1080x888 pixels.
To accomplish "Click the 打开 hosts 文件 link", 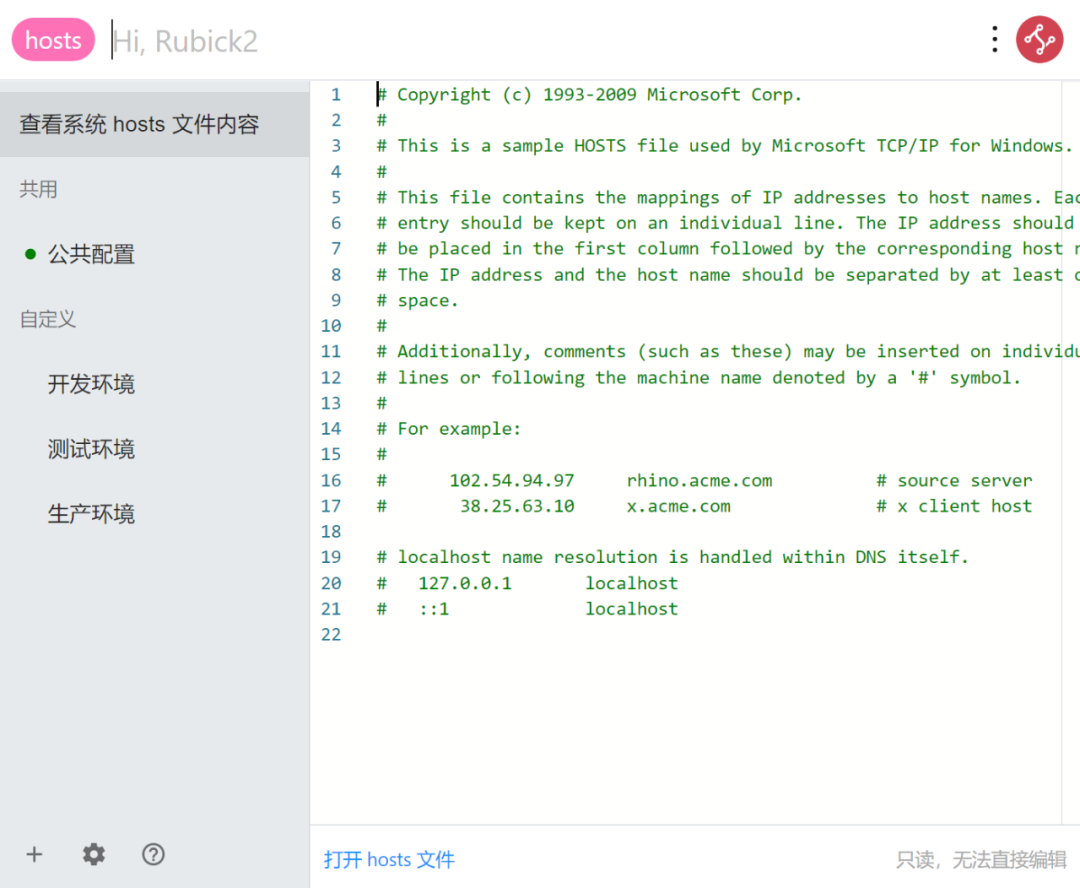I will click(389, 859).
